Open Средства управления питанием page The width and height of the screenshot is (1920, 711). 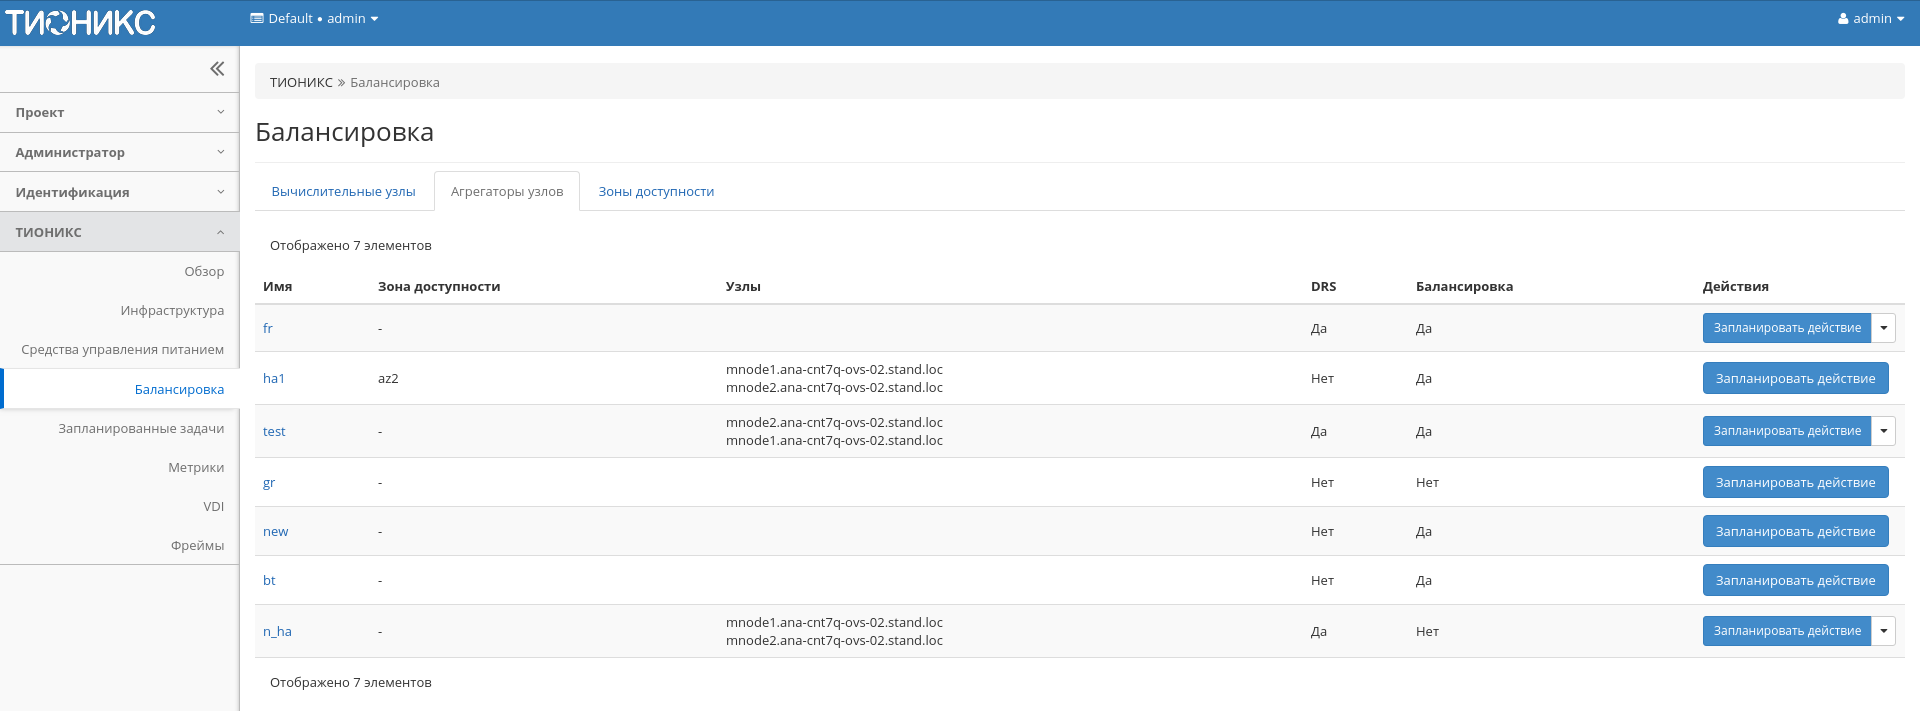pyautogui.click(x=122, y=350)
